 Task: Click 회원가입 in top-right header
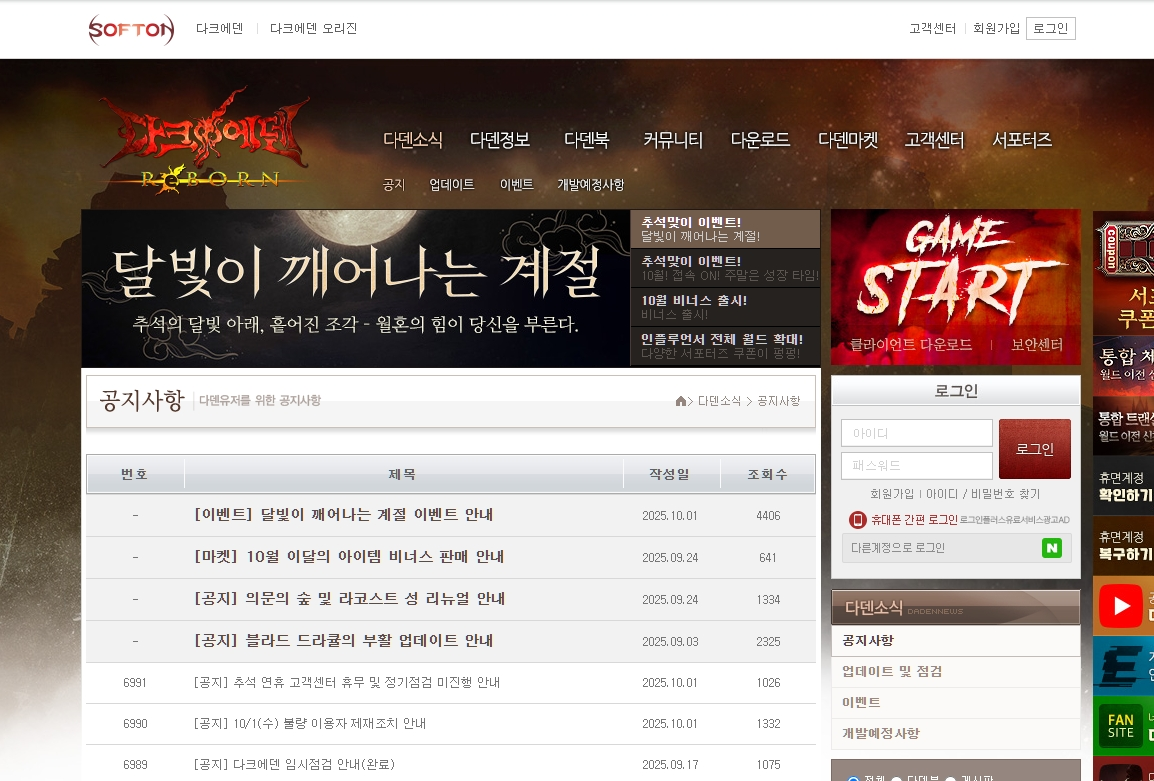click(x=997, y=29)
